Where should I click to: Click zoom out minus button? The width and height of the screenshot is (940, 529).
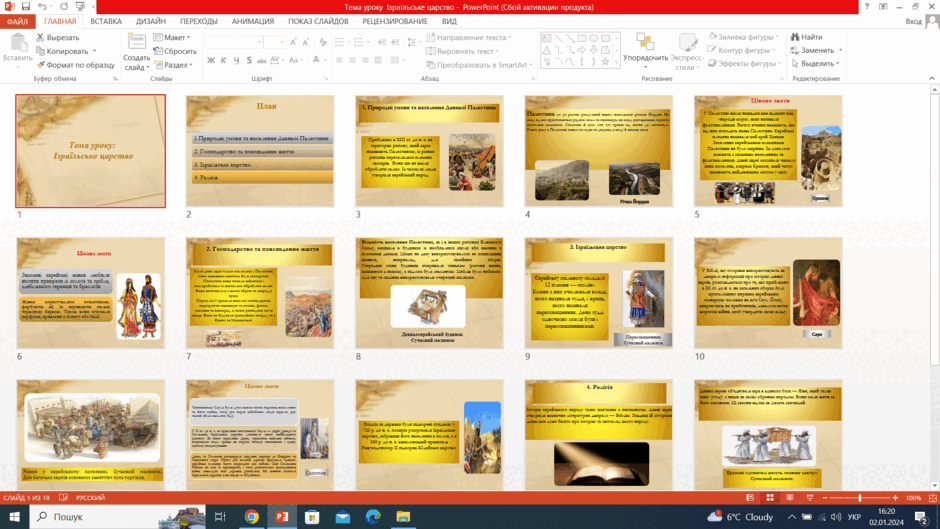point(825,498)
